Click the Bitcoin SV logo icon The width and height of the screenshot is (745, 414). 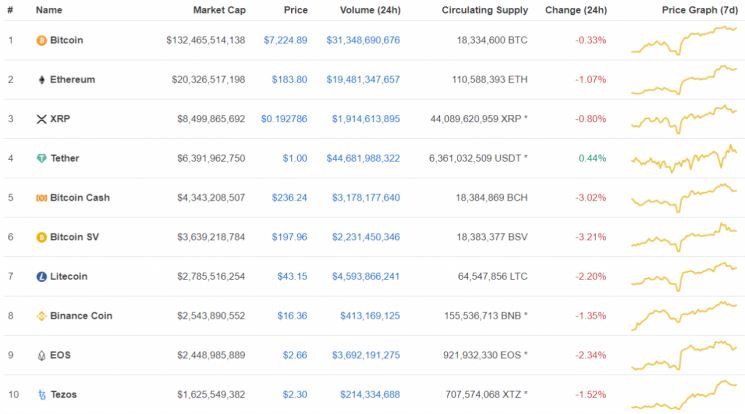click(41, 237)
